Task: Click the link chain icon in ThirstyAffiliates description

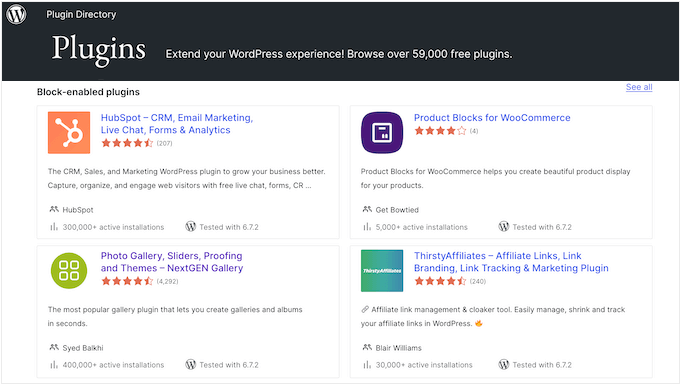Action: [365, 309]
